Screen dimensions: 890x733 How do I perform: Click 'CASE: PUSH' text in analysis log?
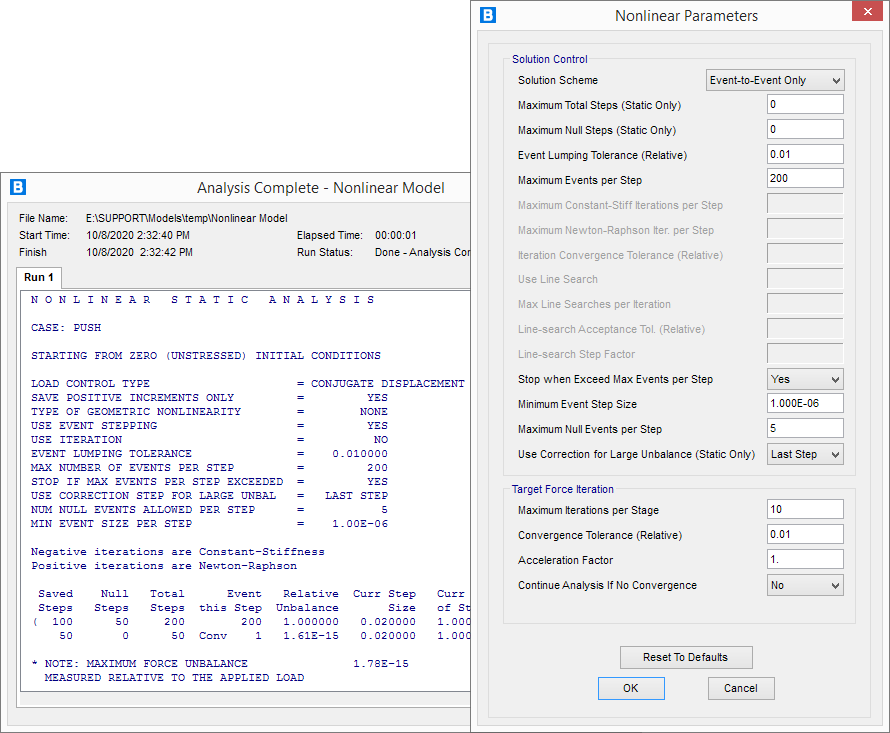[x=66, y=328]
